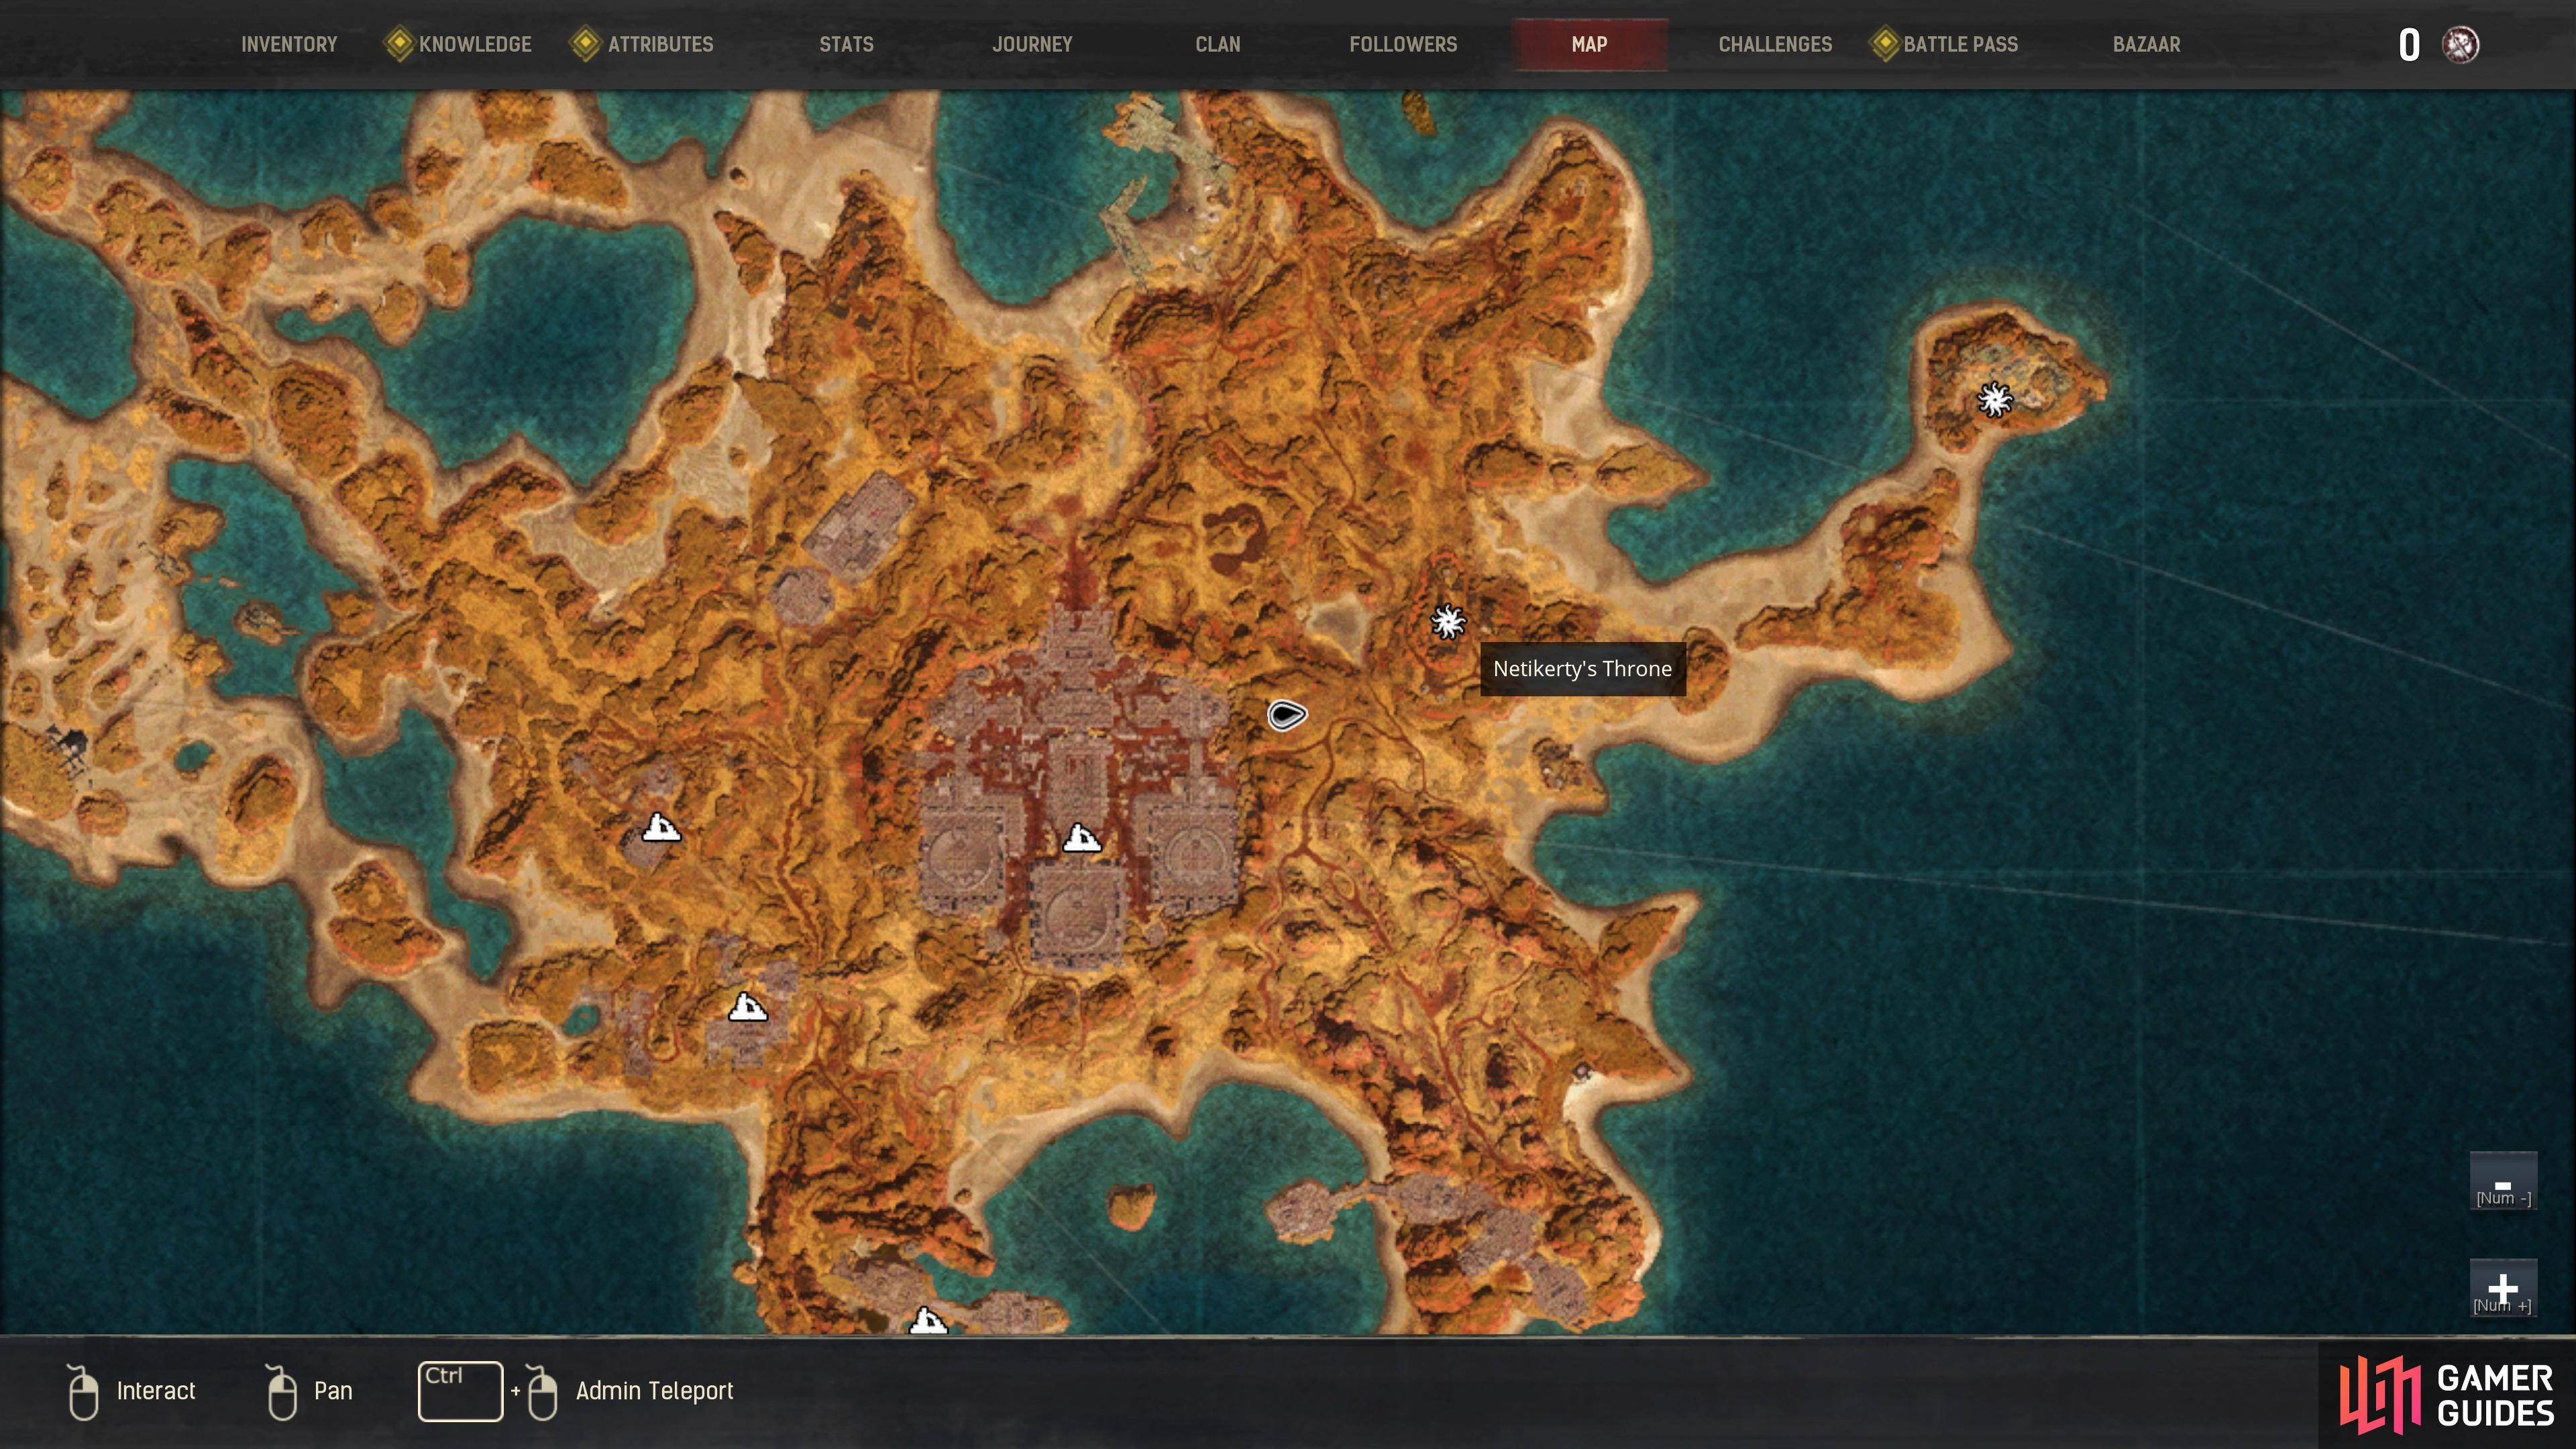Click the camp marker west of the city
The width and height of the screenshot is (2576, 1449).
660,827
